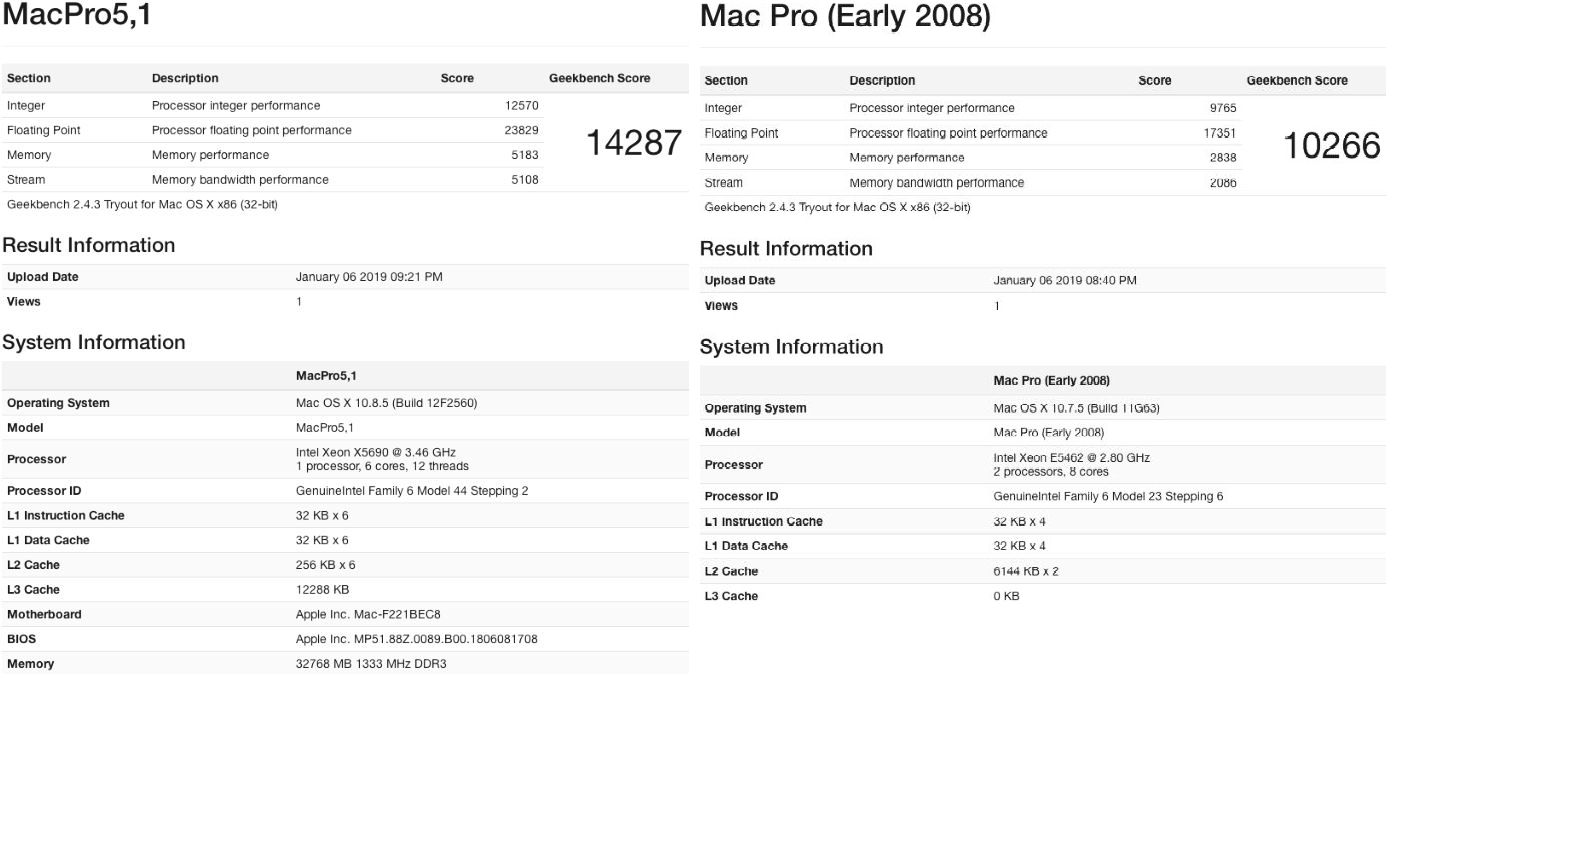
Task: Click the Intel Xeon E5462 processor text
Action: tap(1071, 458)
